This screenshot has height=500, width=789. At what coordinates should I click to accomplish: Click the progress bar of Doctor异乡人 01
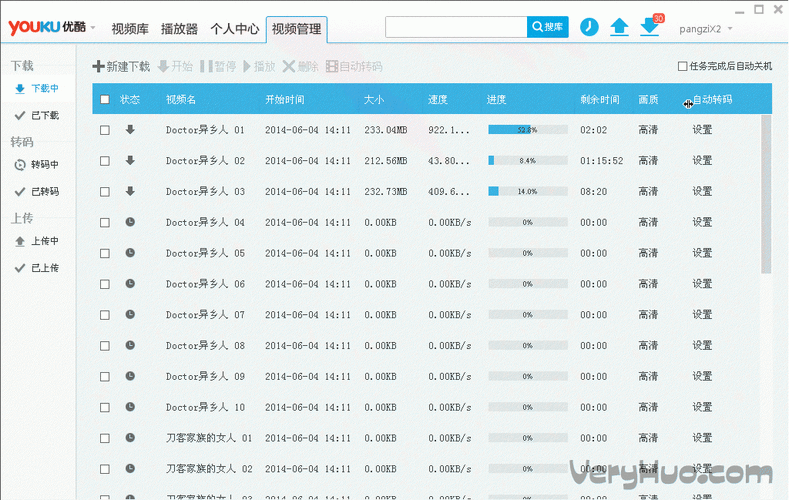click(527, 130)
